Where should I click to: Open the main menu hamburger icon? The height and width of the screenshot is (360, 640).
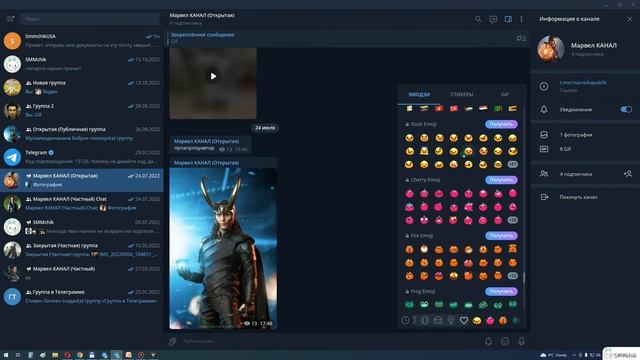[10, 19]
